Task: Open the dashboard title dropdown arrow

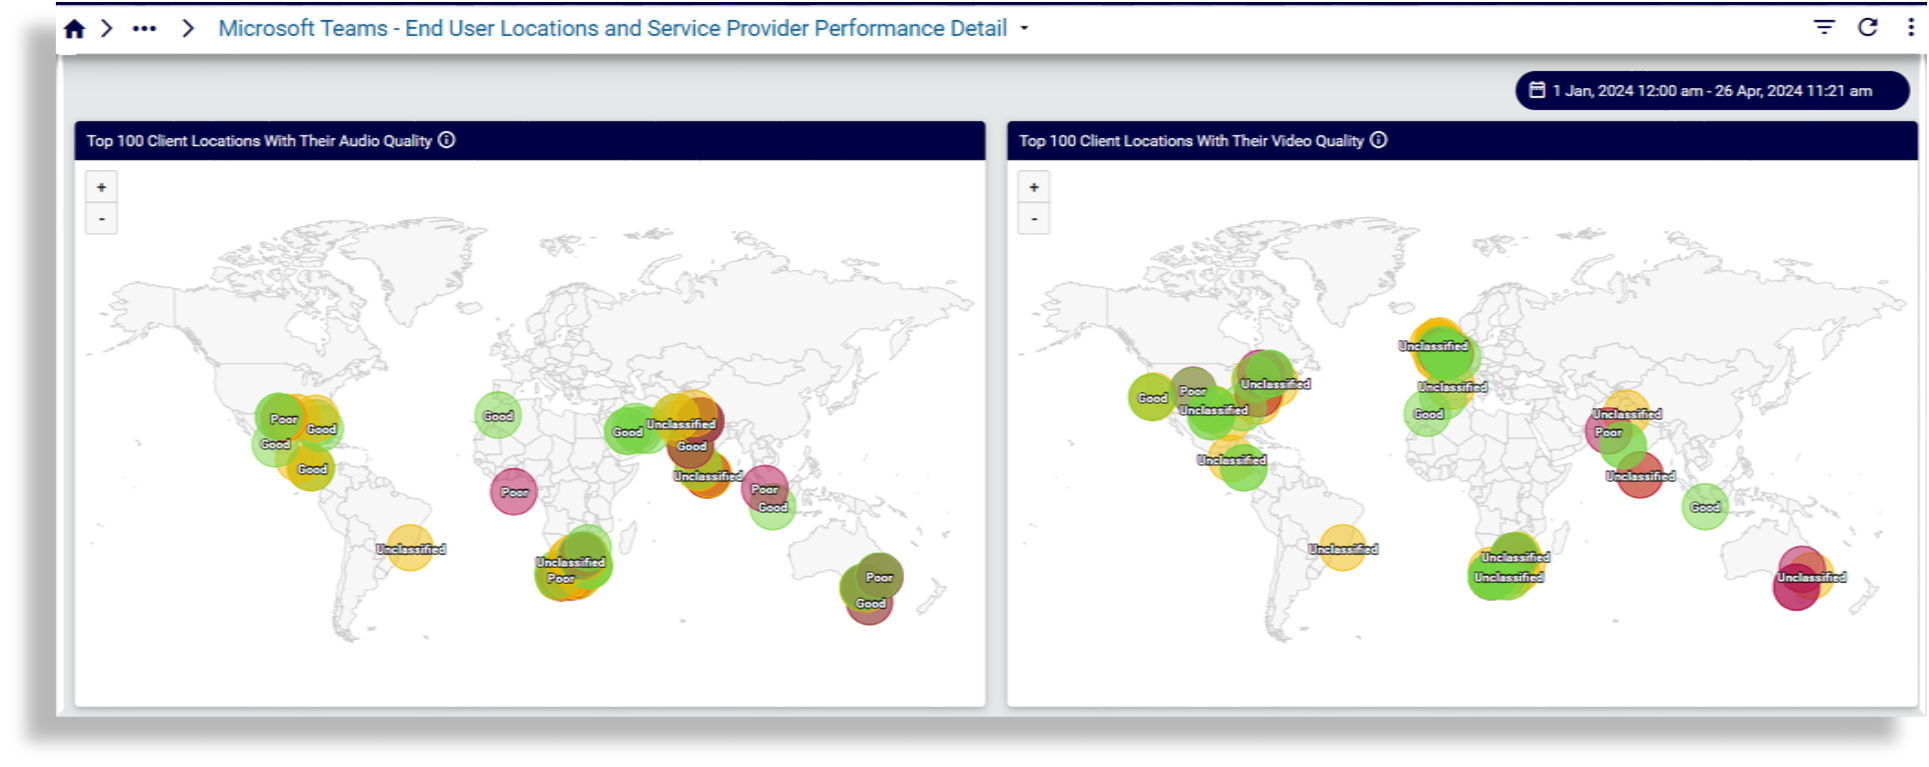Action: [1024, 29]
